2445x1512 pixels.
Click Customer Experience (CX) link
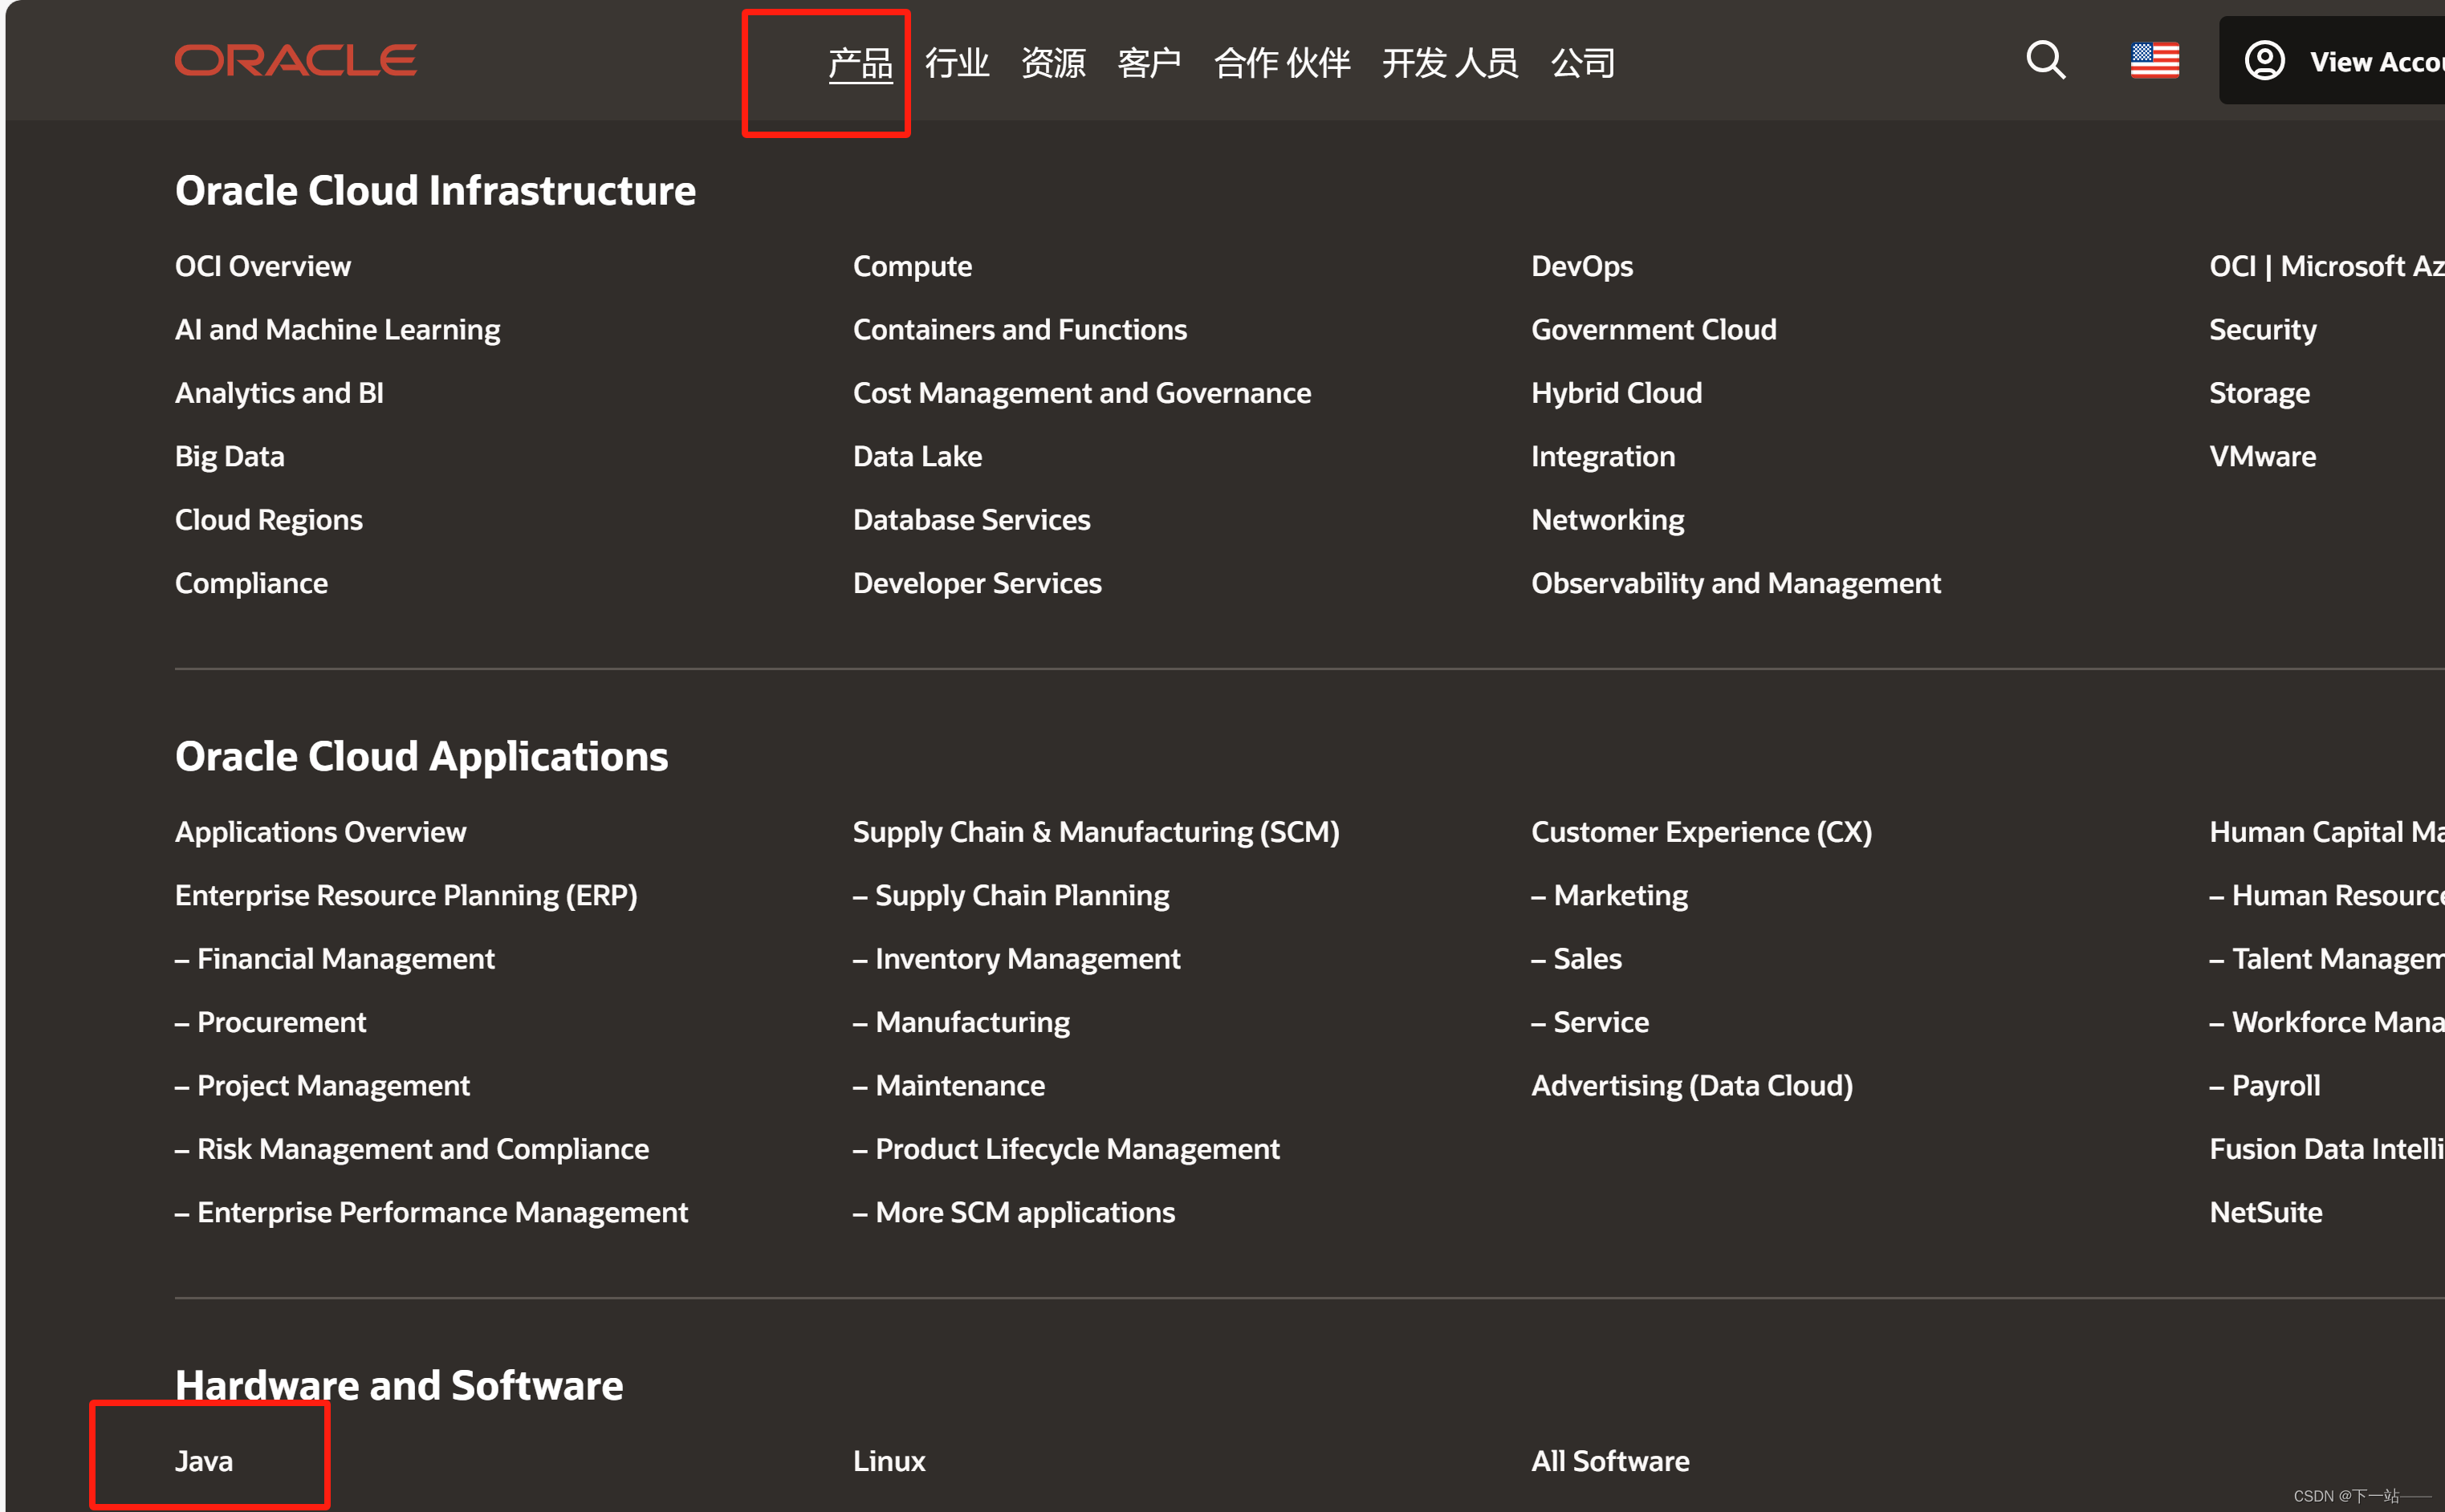pyautogui.click(x=1701, y=832)
